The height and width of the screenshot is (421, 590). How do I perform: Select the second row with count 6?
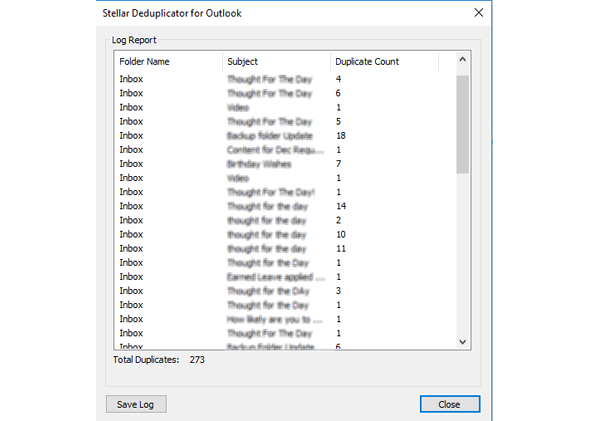click(x=285, y=346)
